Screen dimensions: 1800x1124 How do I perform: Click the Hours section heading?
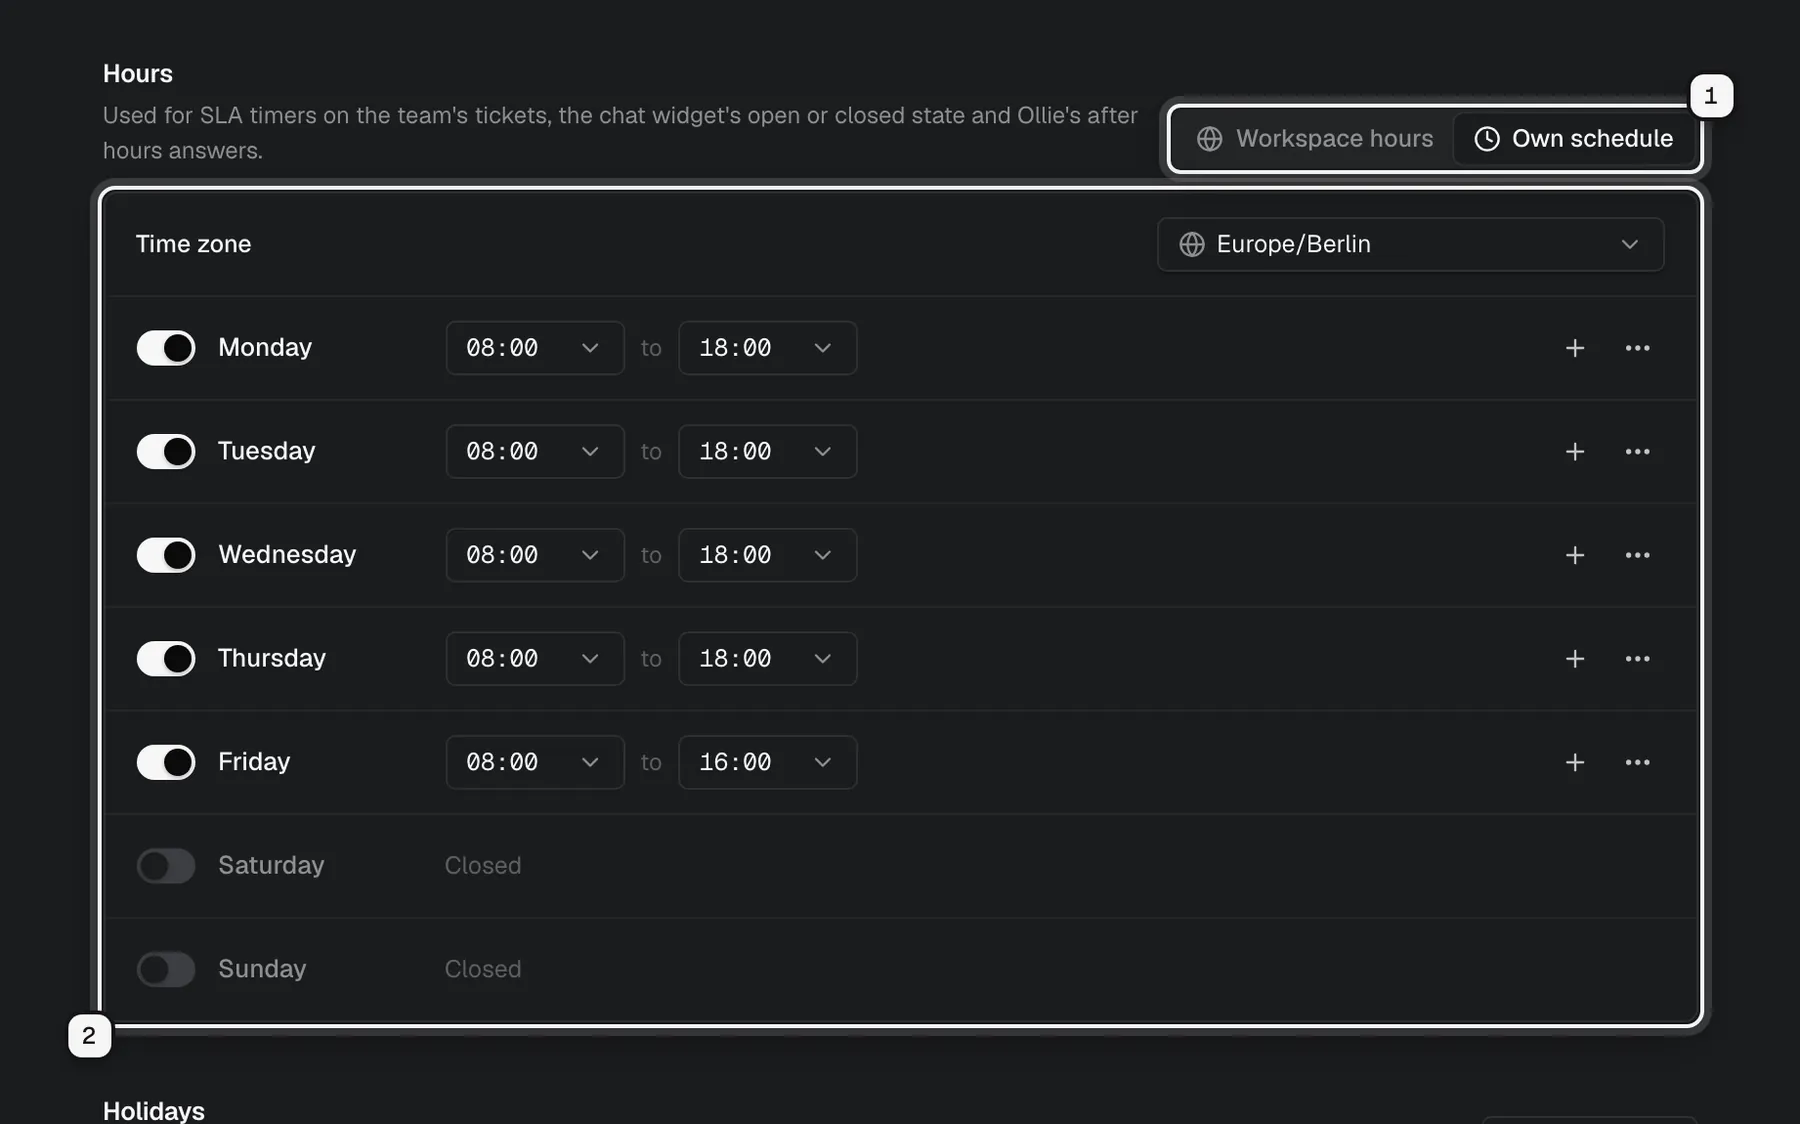pyautogui.click(x=138, y=74)
